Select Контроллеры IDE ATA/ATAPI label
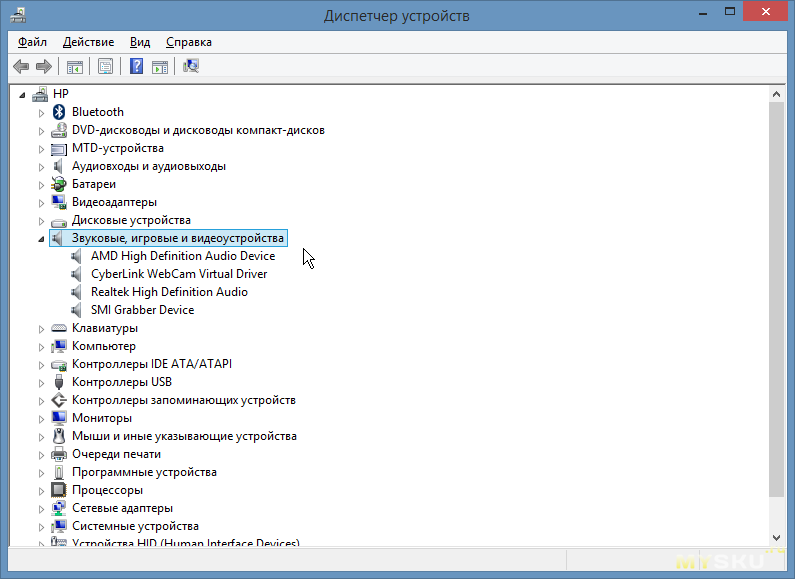 (x=152, y=364)
